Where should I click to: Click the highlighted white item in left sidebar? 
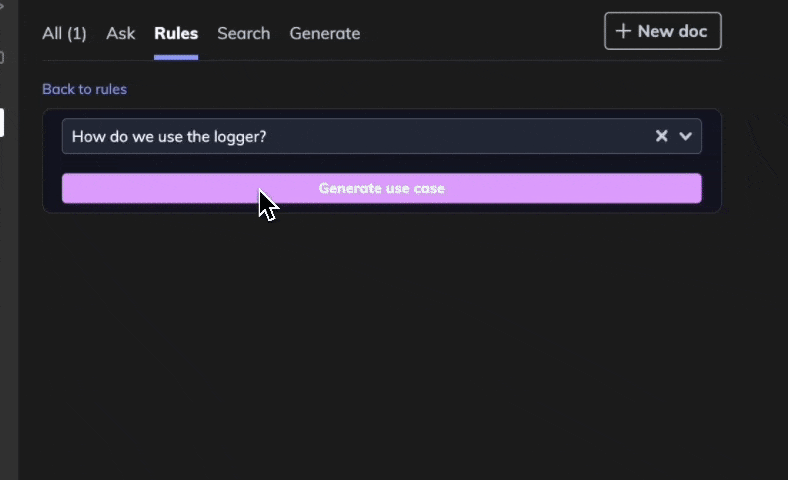[x=2, y=123]
